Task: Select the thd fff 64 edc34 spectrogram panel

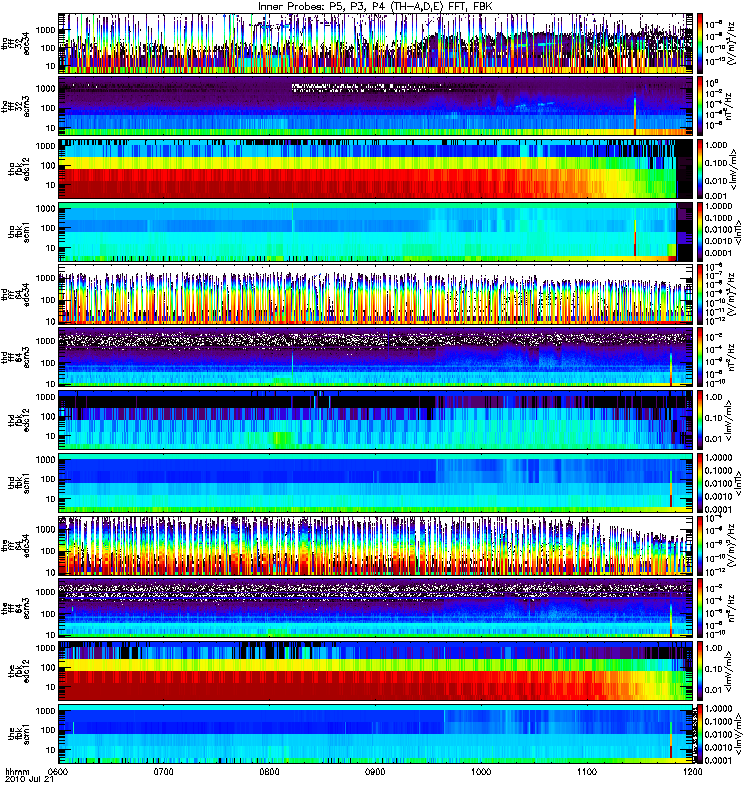Action: (x=376, y=294)
